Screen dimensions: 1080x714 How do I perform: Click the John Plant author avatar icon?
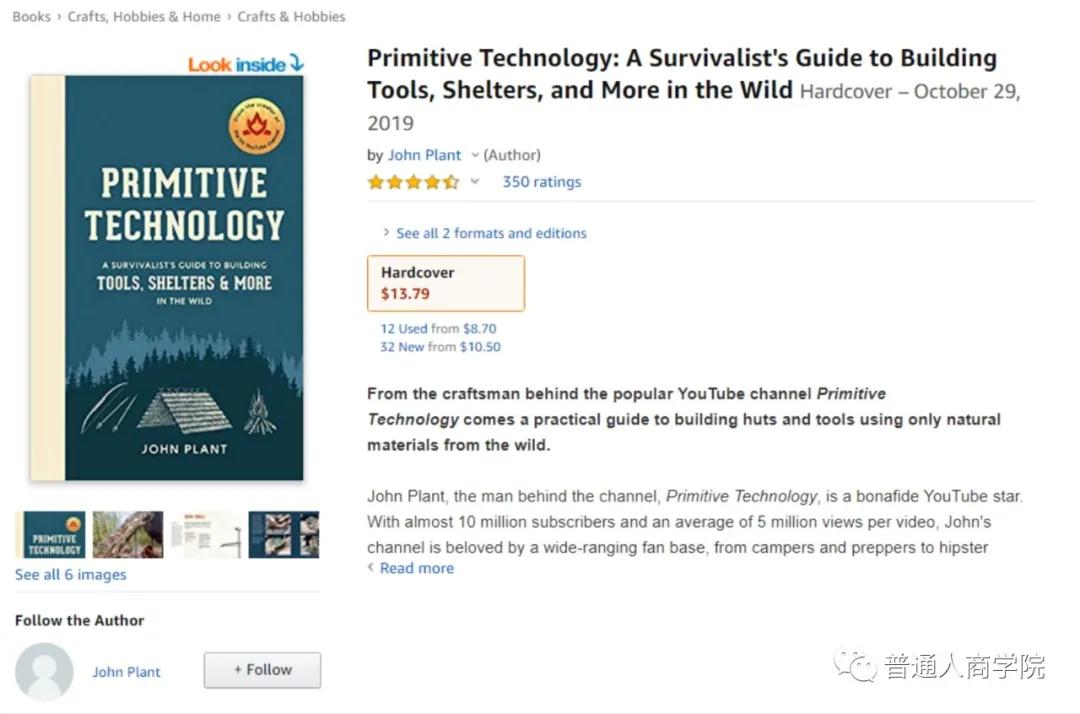44,671
